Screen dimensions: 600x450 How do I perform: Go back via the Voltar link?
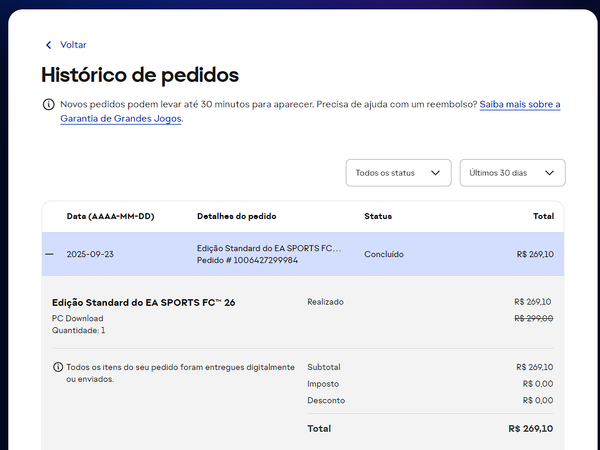coord(73,45)
